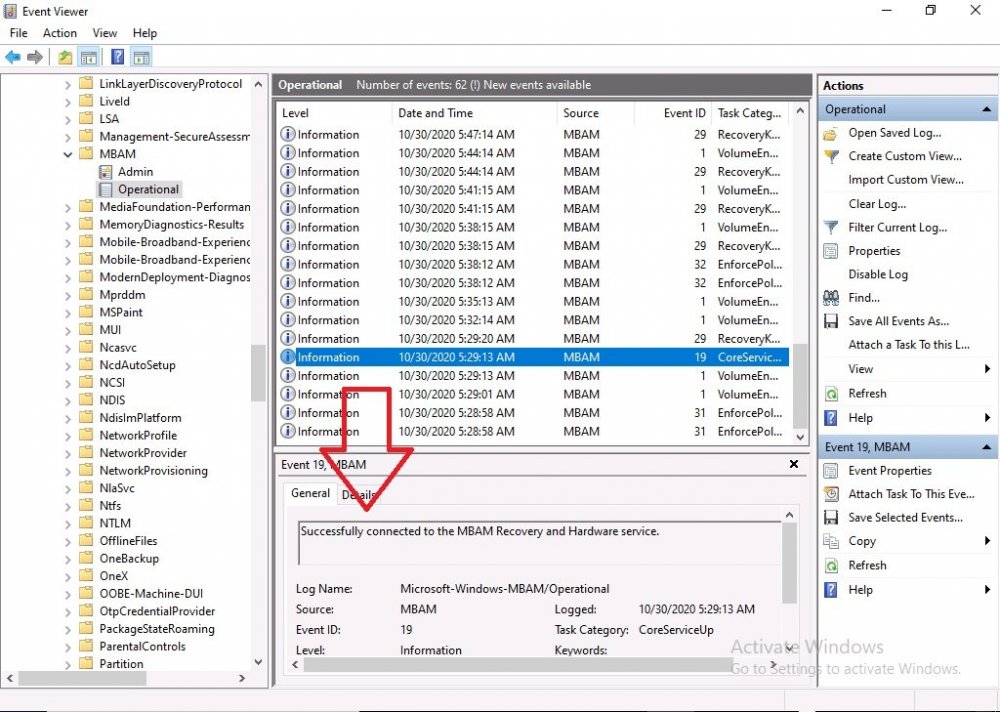Switch to the General tab

(311, 493)
